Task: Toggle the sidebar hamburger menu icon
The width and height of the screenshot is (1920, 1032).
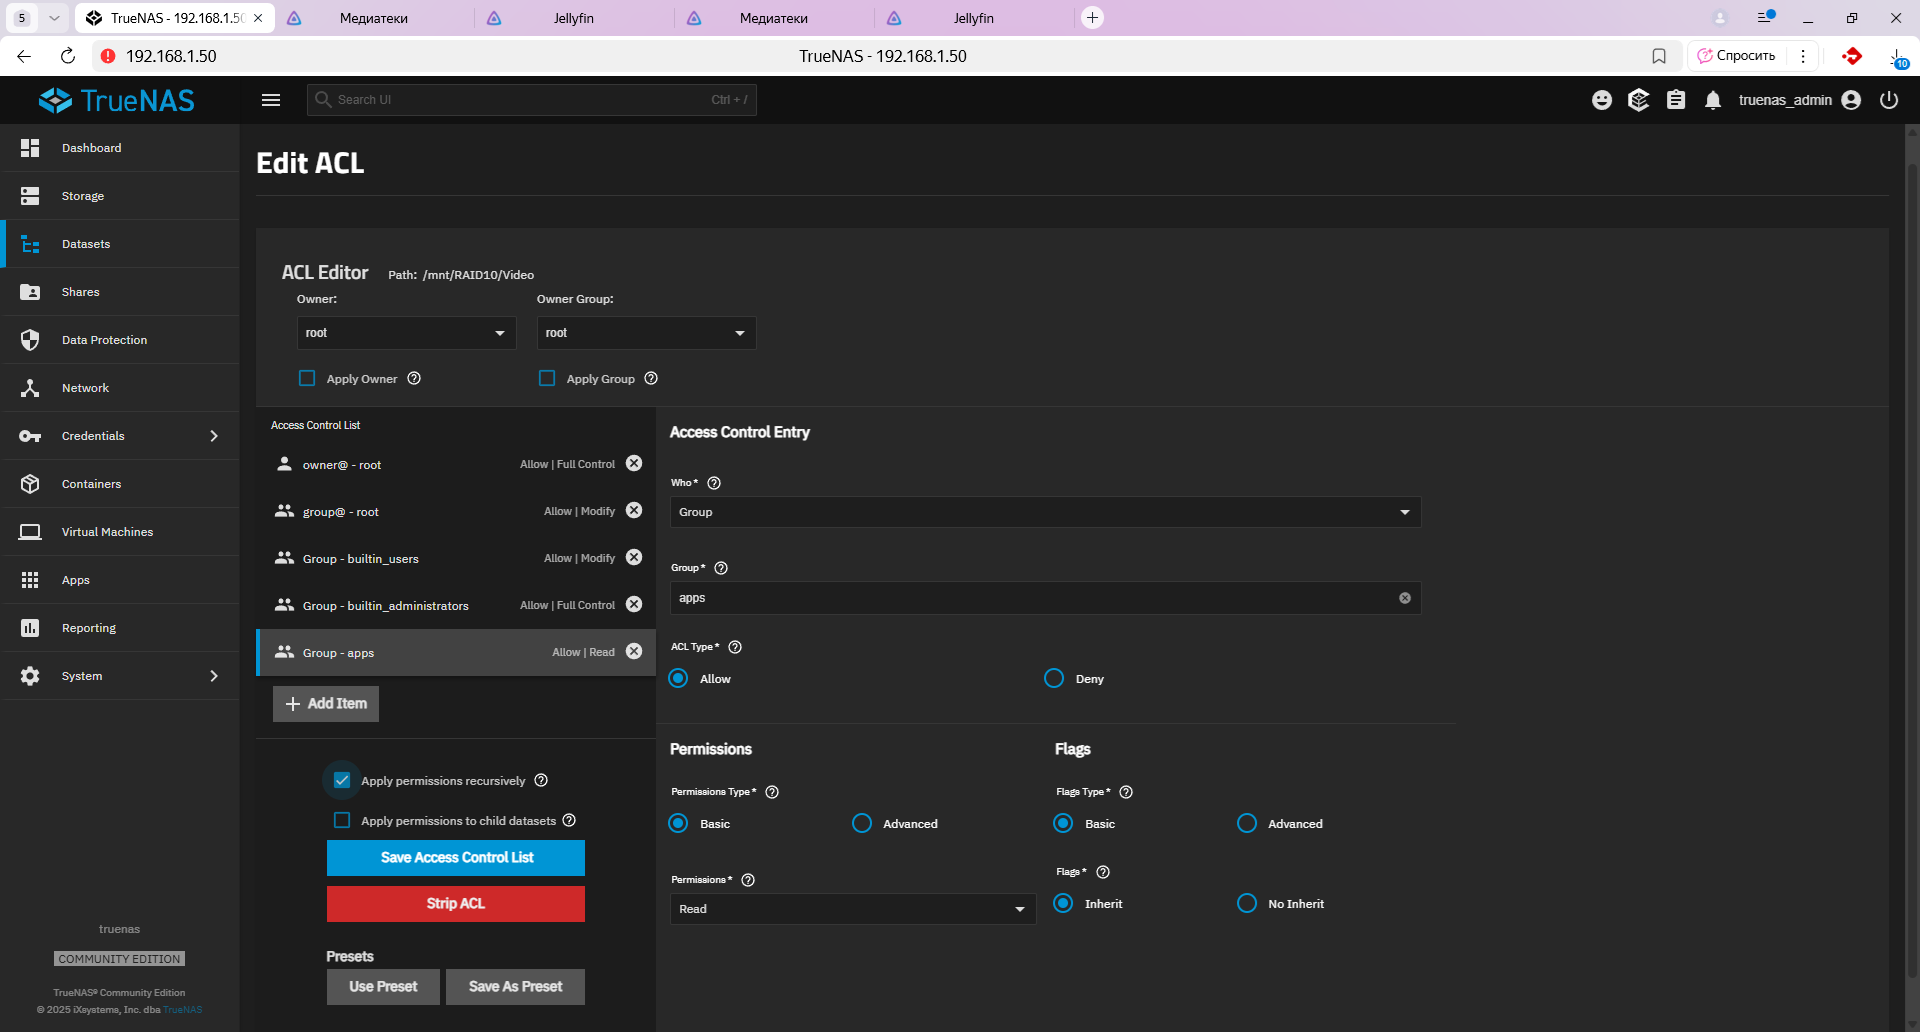Action: click(271, 100)
